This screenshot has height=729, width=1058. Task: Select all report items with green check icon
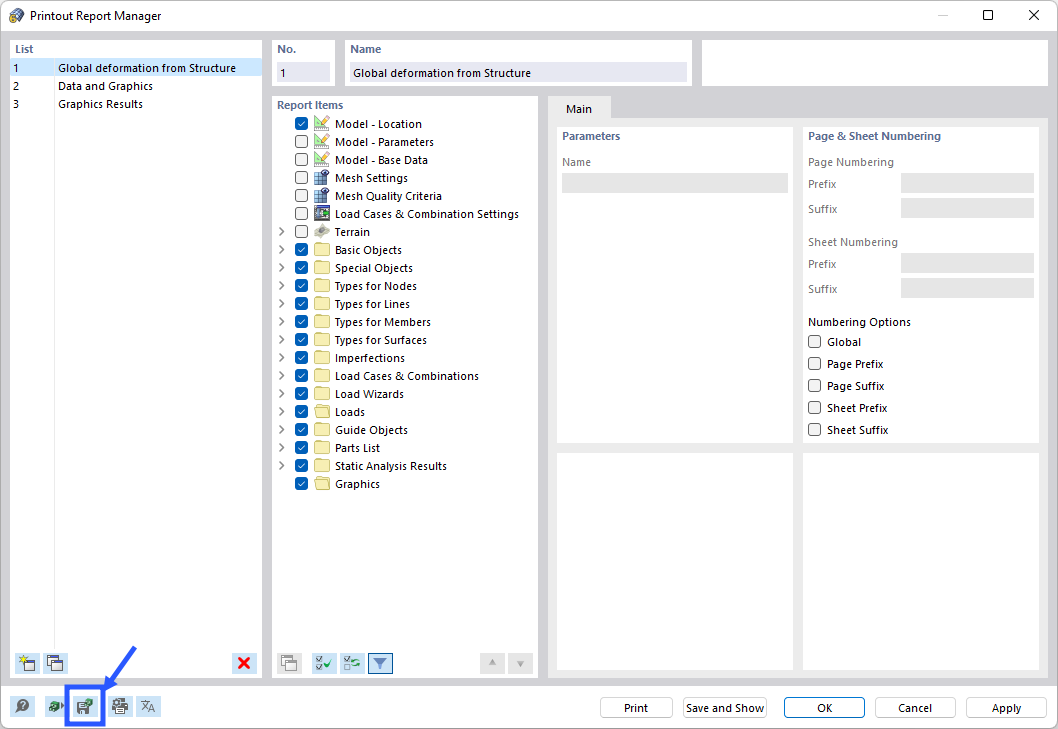[323, 662]
